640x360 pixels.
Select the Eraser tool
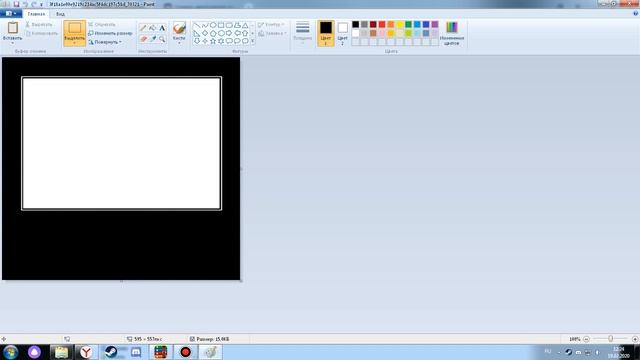tap(143, 39)
